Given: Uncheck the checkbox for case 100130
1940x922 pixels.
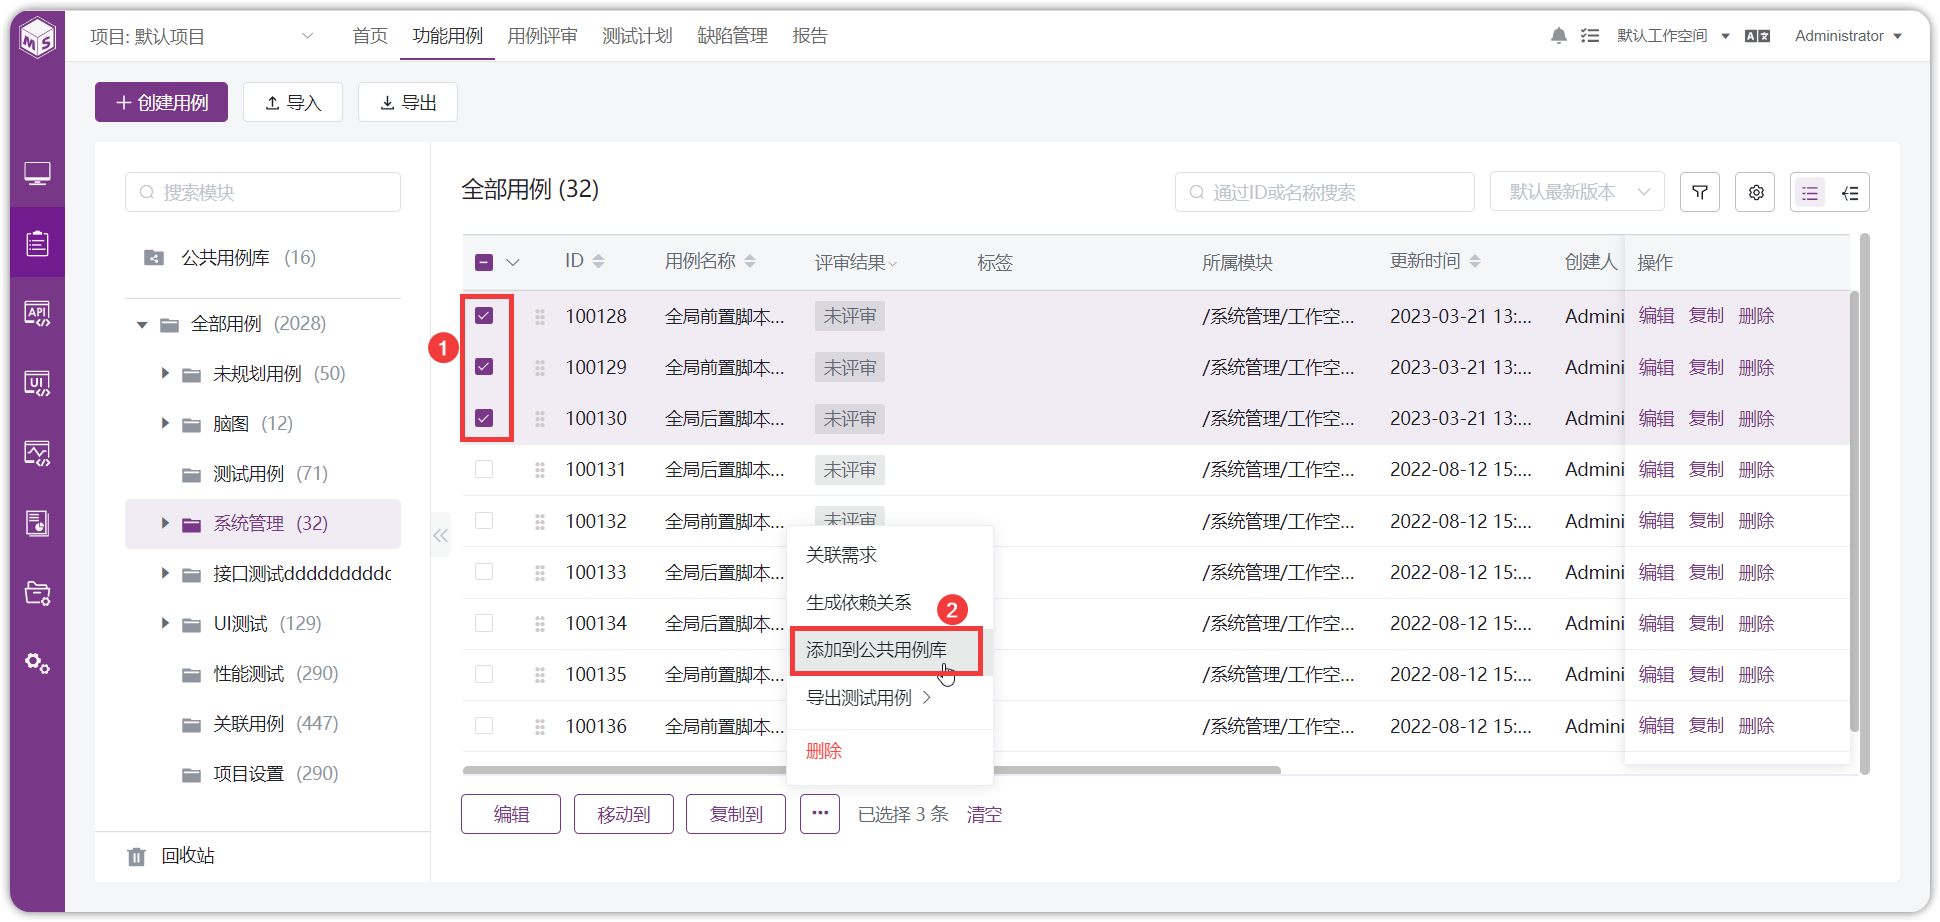Looking at the screenshot, I should pos(484,418).
